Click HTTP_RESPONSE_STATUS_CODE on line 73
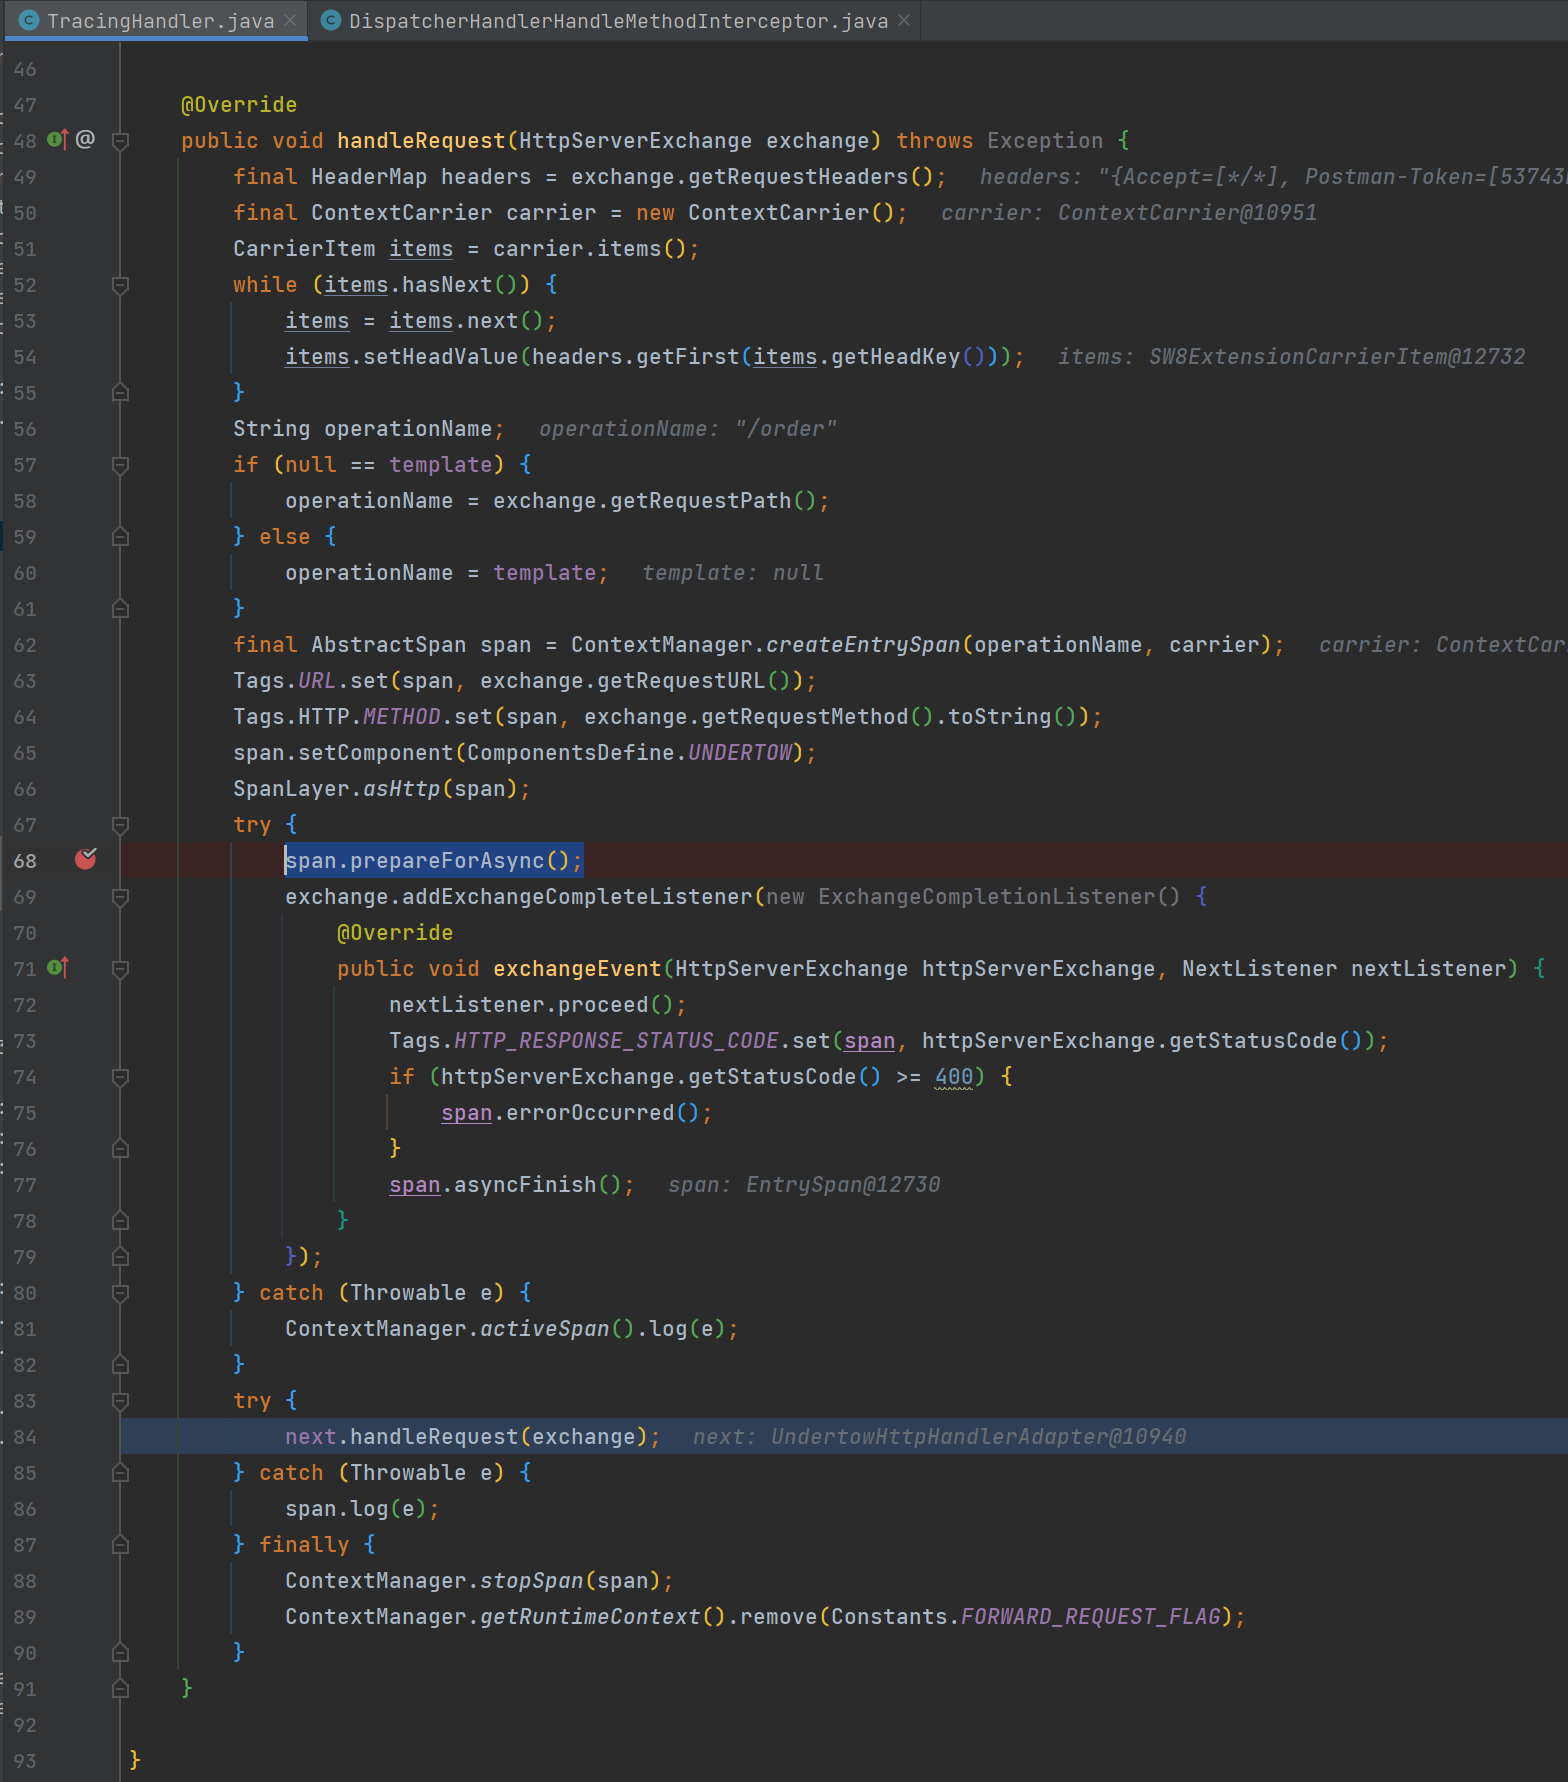 pos(616,1041)
